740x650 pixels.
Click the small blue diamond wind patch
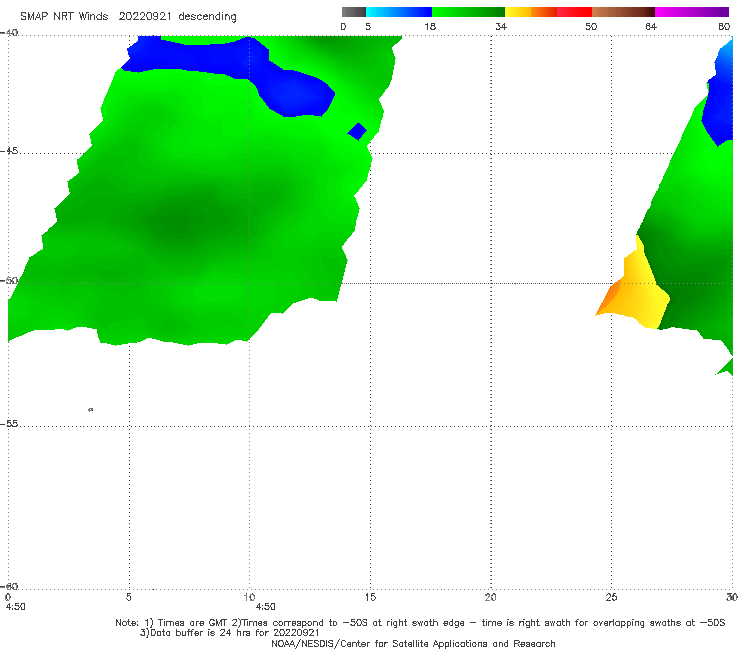coord(357,131)
